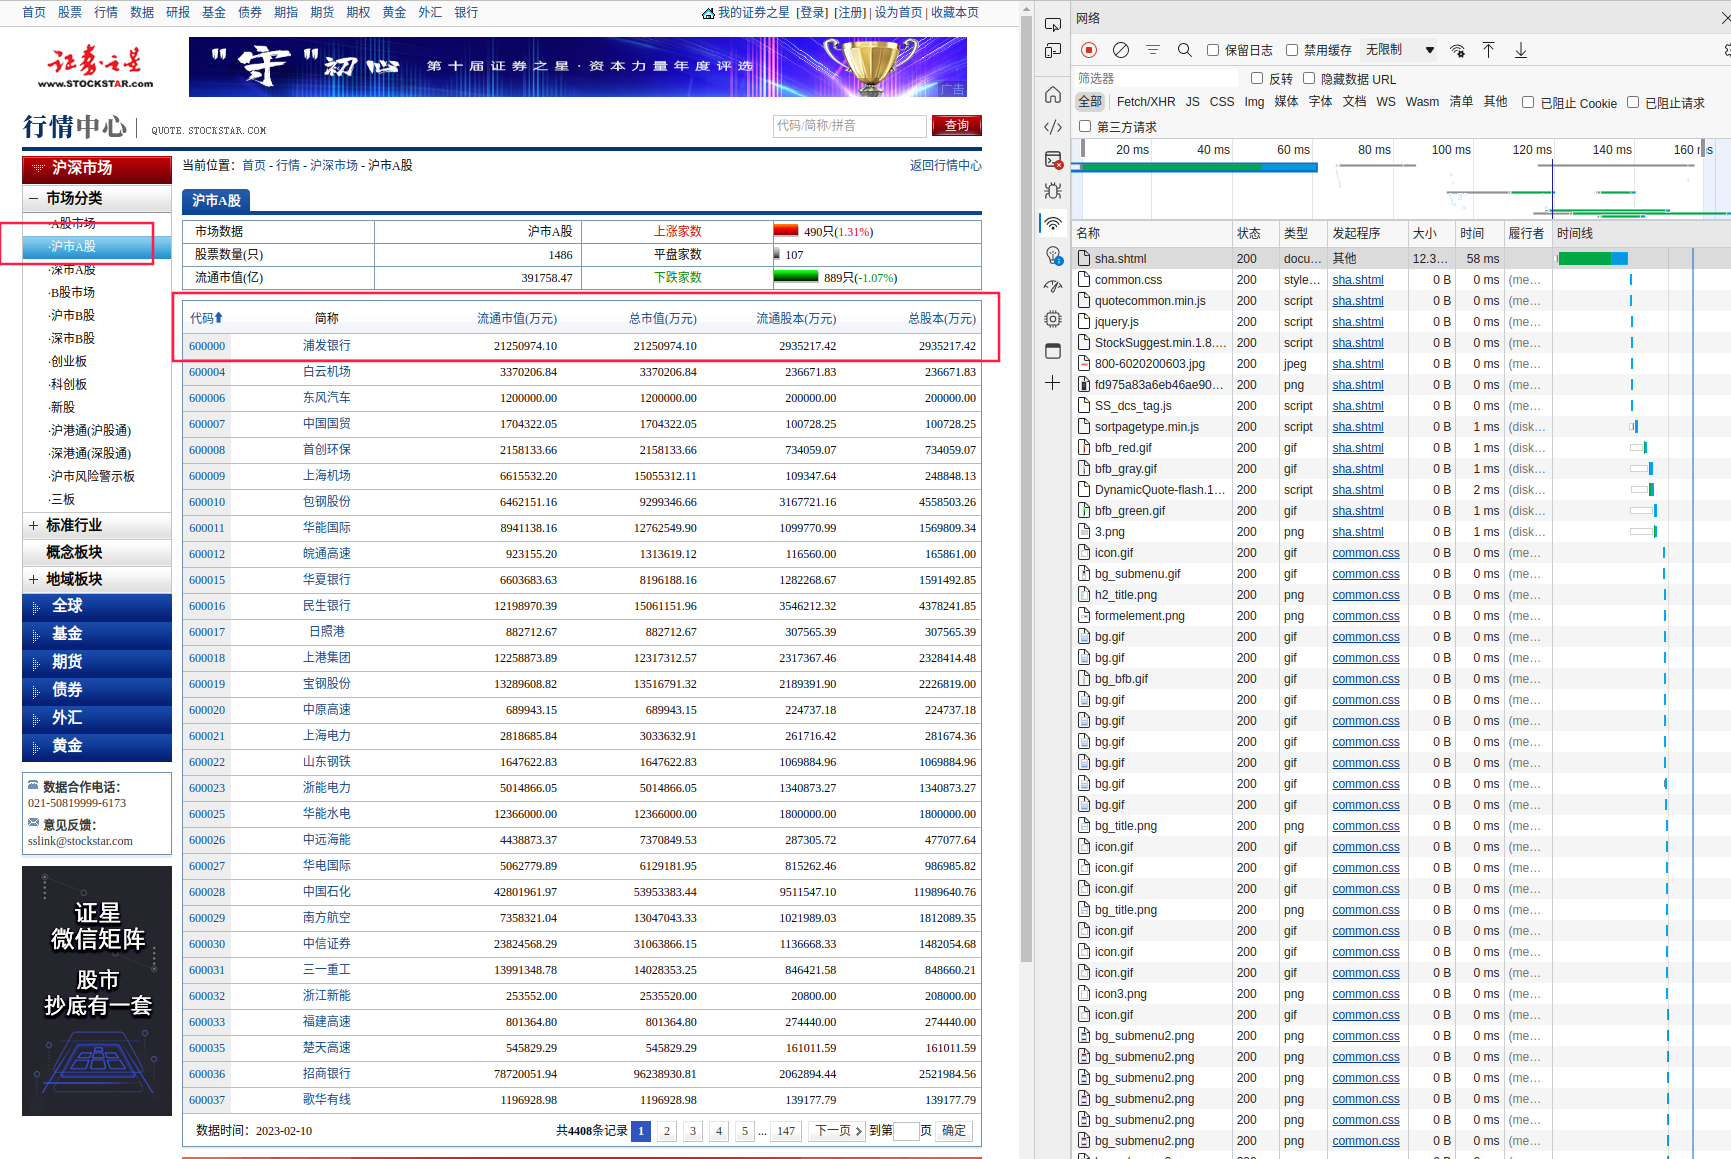The height and width of the screenshot is (1159, 1731).
Task: Check the 第三方请求 checkbox
Action: (x=1085, y=126)
